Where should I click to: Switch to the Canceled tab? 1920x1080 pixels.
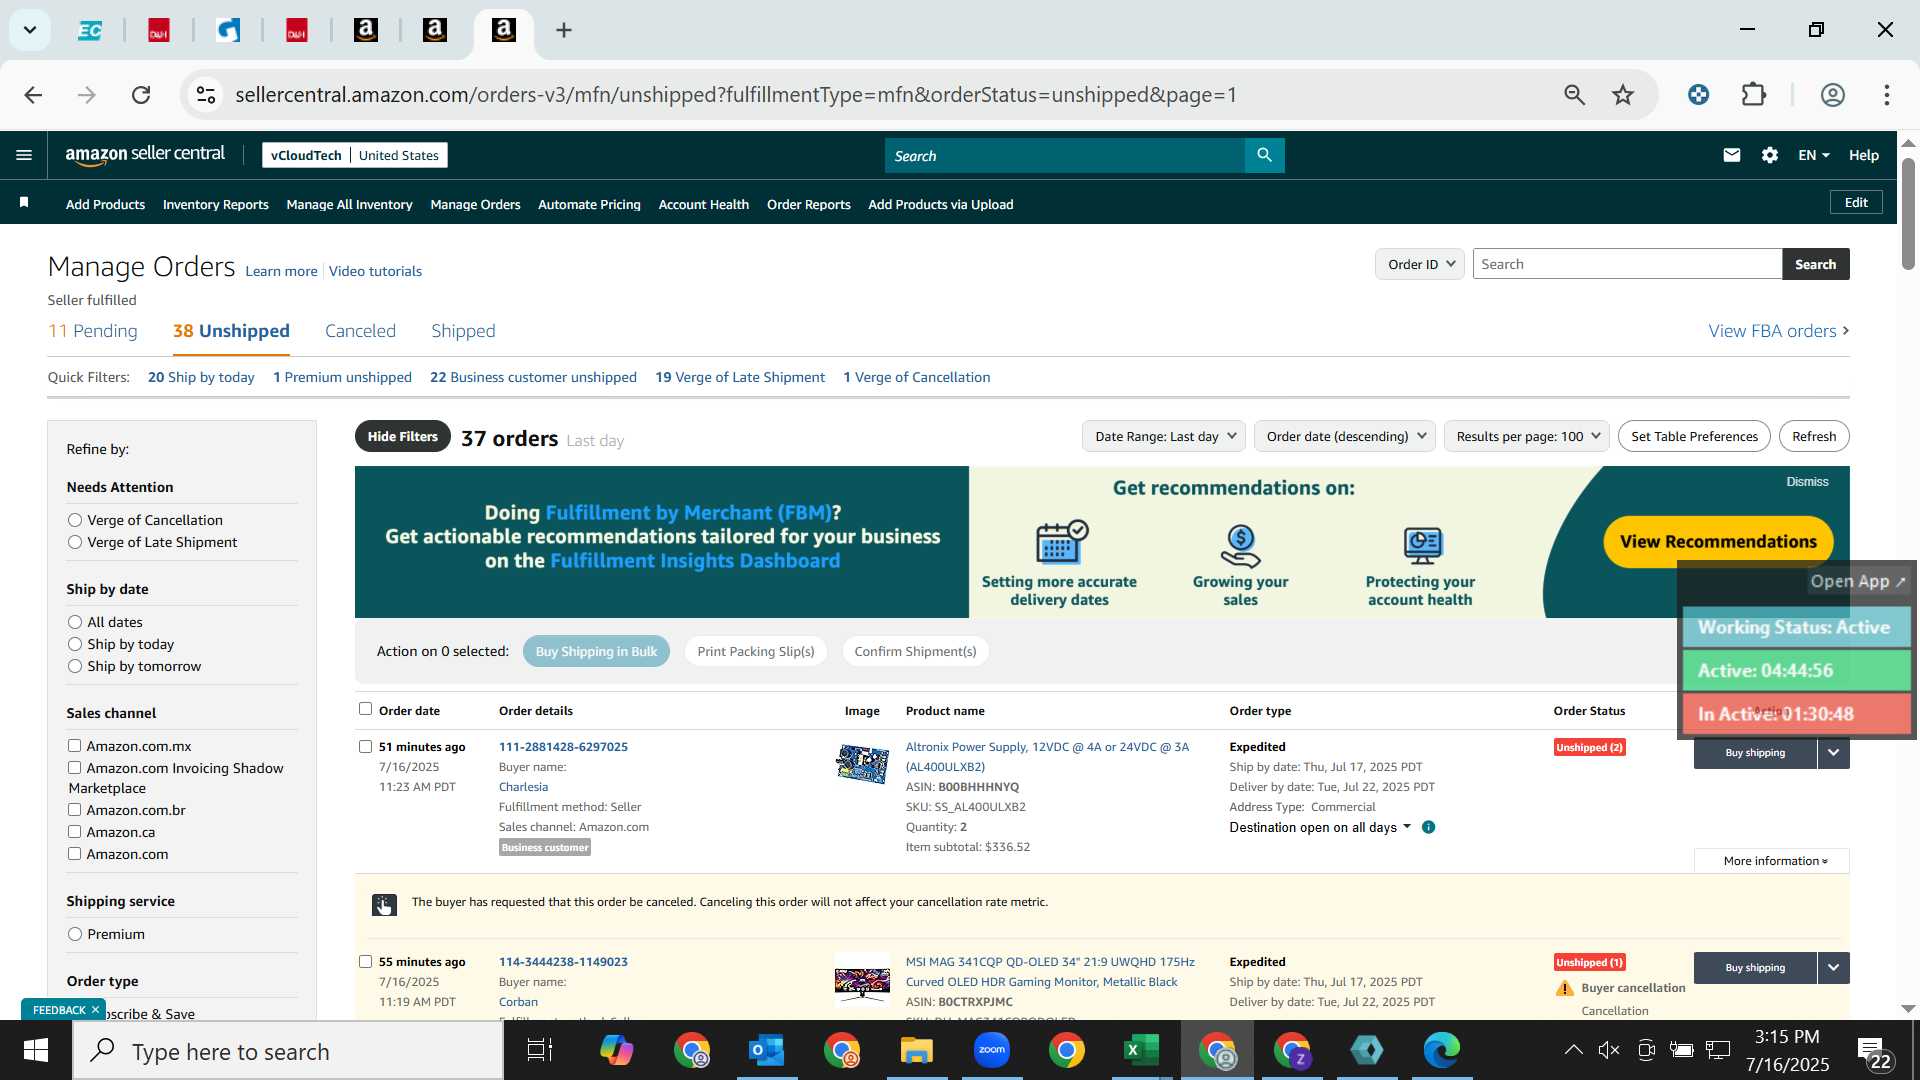click(360, 331)
